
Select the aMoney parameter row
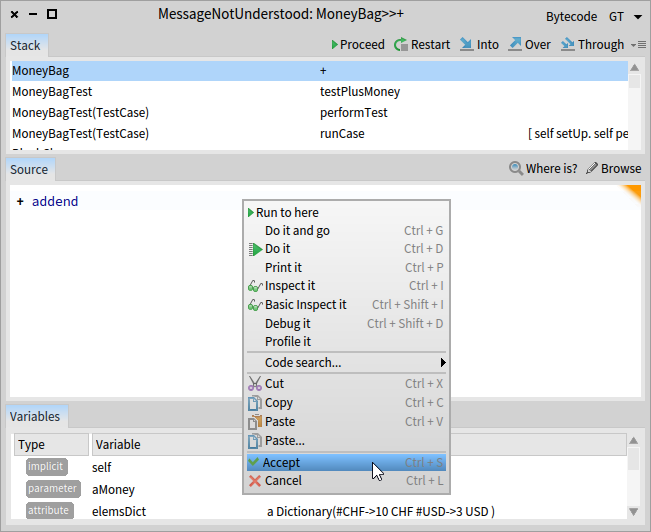point(319,489)
